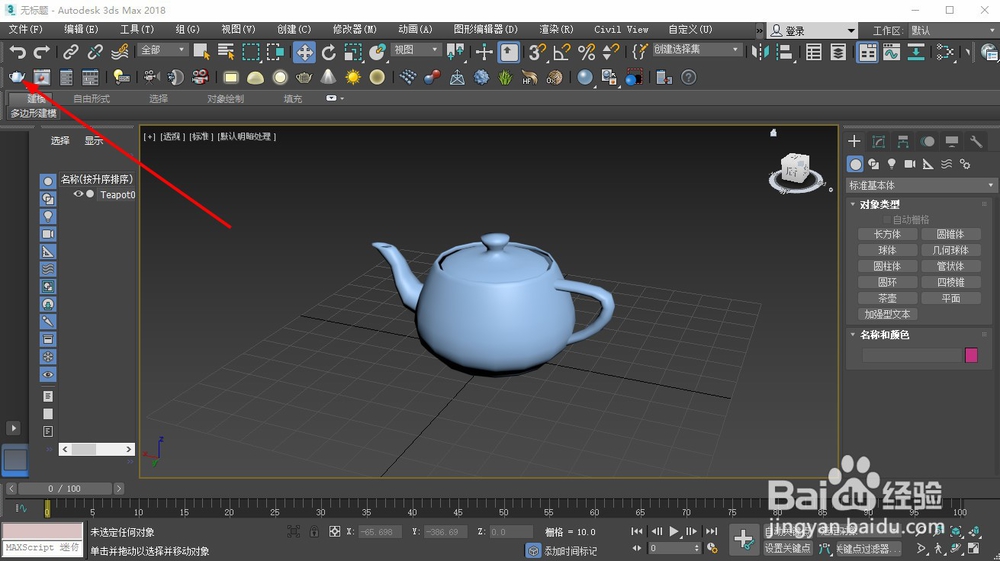The width and height of the screenshot is (1000, 561).
Task: Toggle geometry filter in scene explorer
Action: pyautogui.click(x=48, y=182)
